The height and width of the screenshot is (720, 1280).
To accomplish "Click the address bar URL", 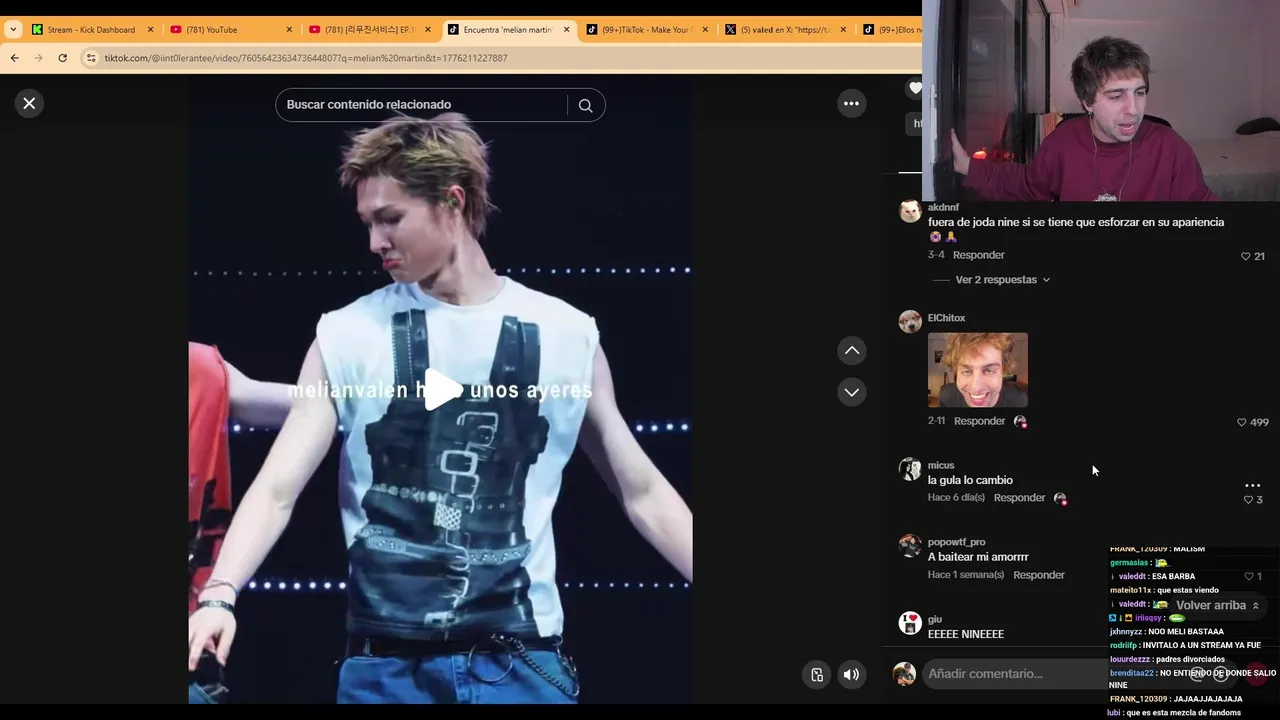I will 306,58.
